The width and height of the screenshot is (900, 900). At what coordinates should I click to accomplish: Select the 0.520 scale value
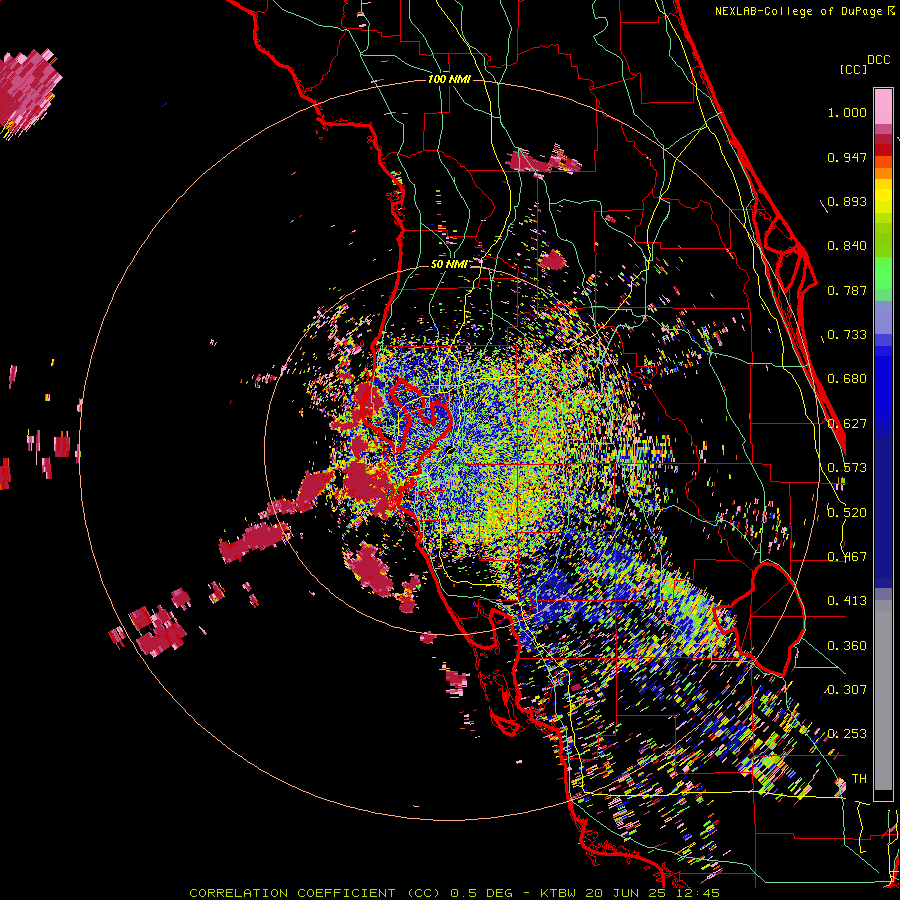[x=847, y=513]
